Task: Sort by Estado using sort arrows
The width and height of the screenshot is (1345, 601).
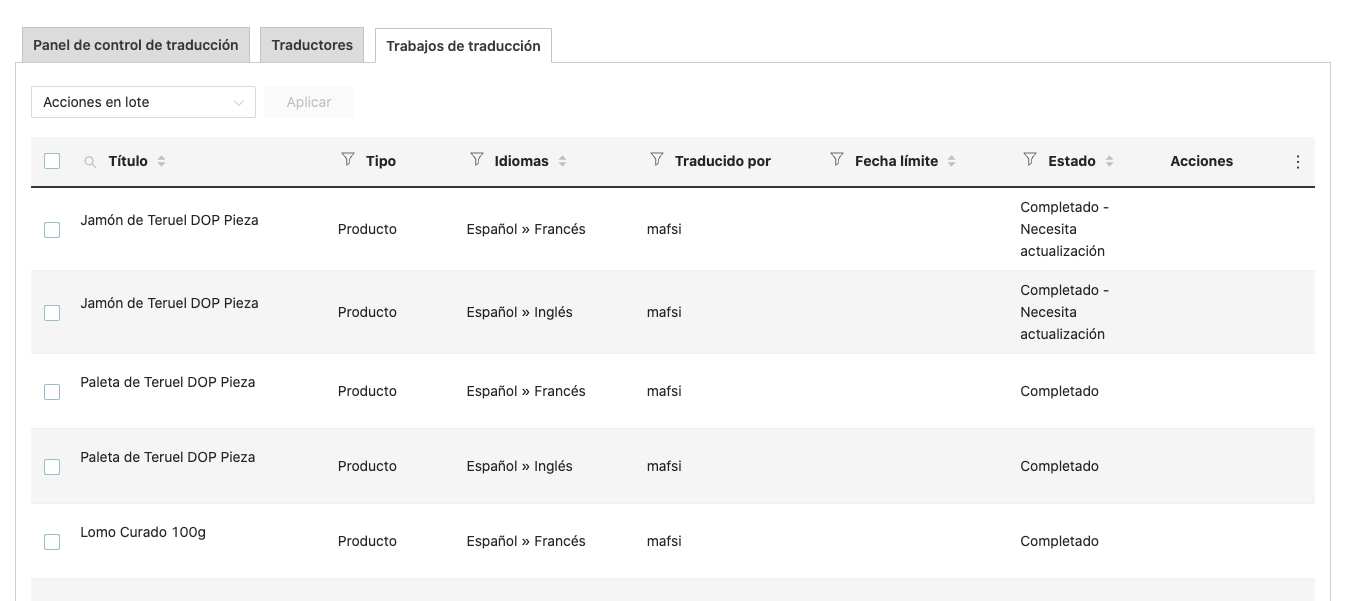Action: click(x=1110, y=161)
